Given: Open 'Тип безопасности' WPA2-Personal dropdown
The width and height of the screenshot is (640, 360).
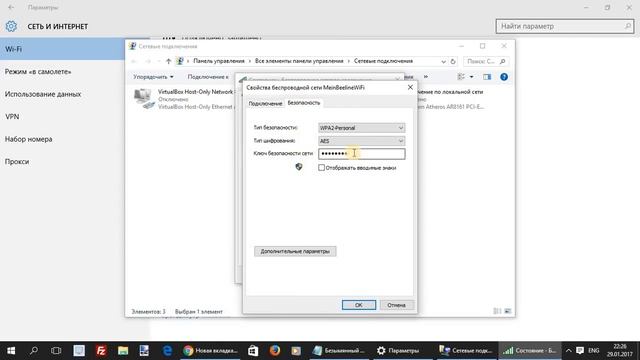Looking at the screenshot, I should (362, 128).
